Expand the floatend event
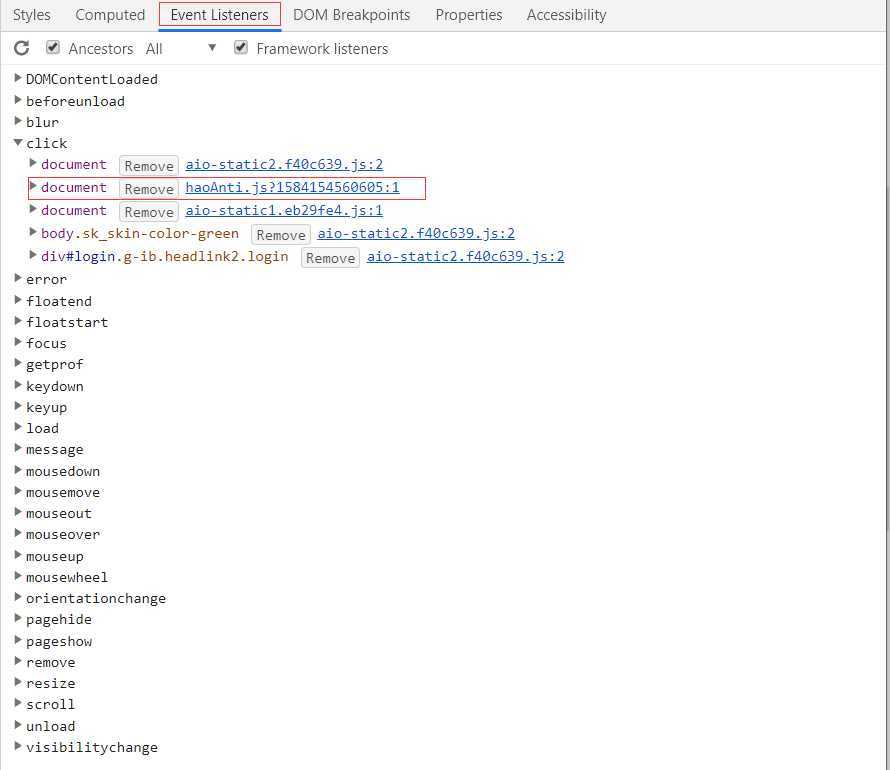This screenshot has width=890, height=770. tap(18, 300)
